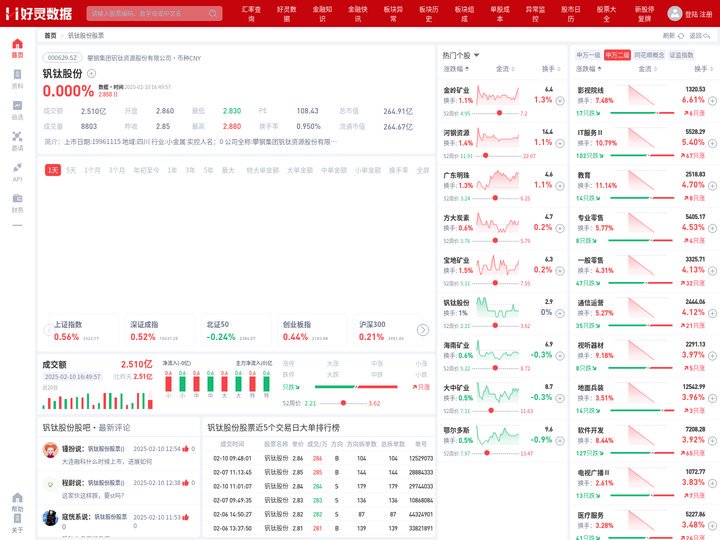Select the 3个月 chart range
The height and width of the screenshot is (540, 720).
click(x=117, y=170)
